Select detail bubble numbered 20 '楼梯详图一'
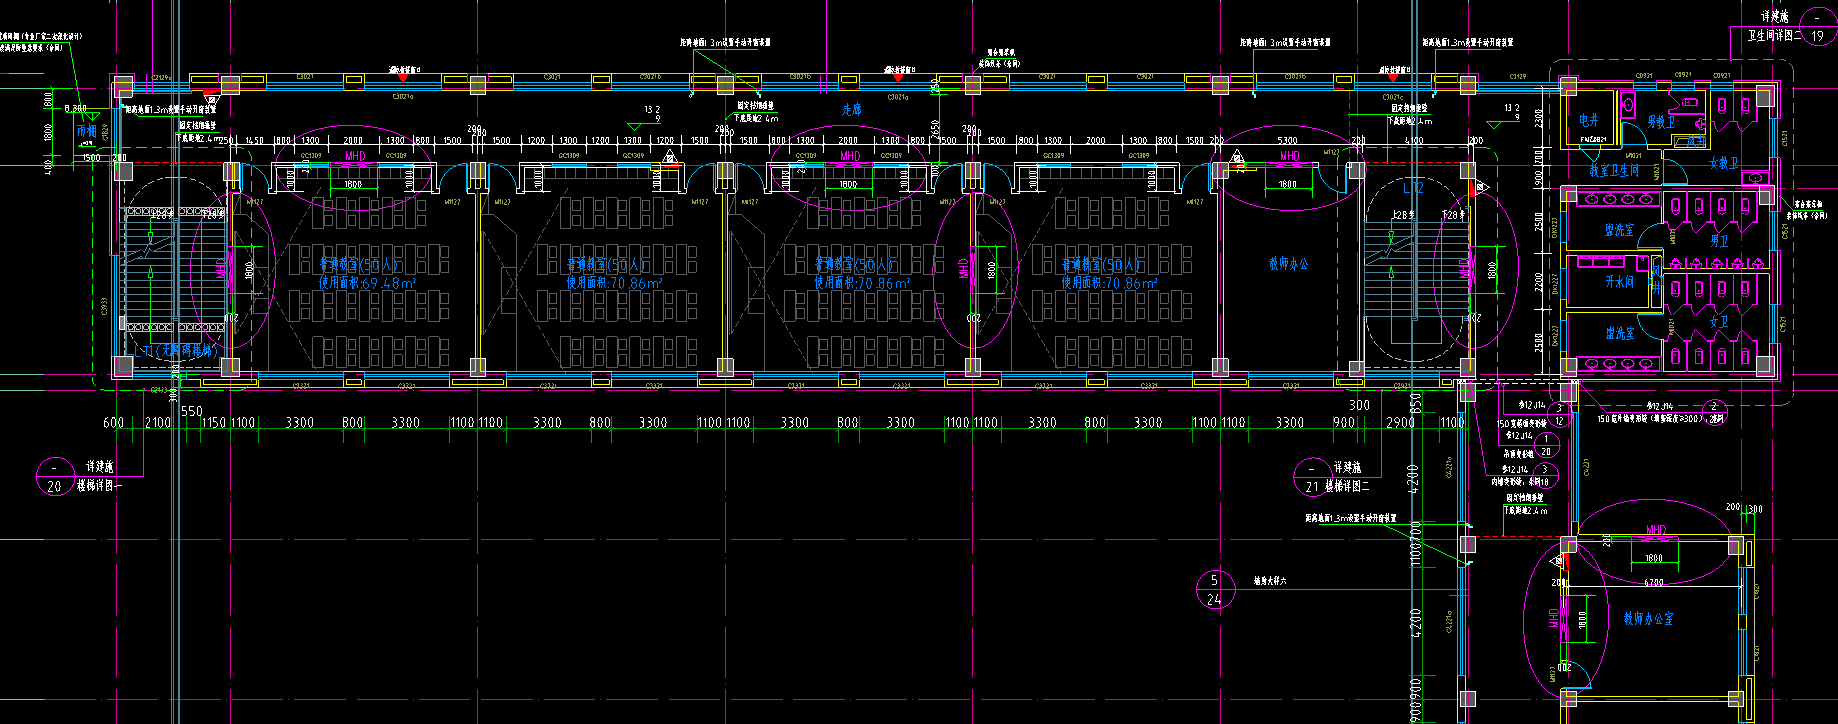 (x=54, y=477)
